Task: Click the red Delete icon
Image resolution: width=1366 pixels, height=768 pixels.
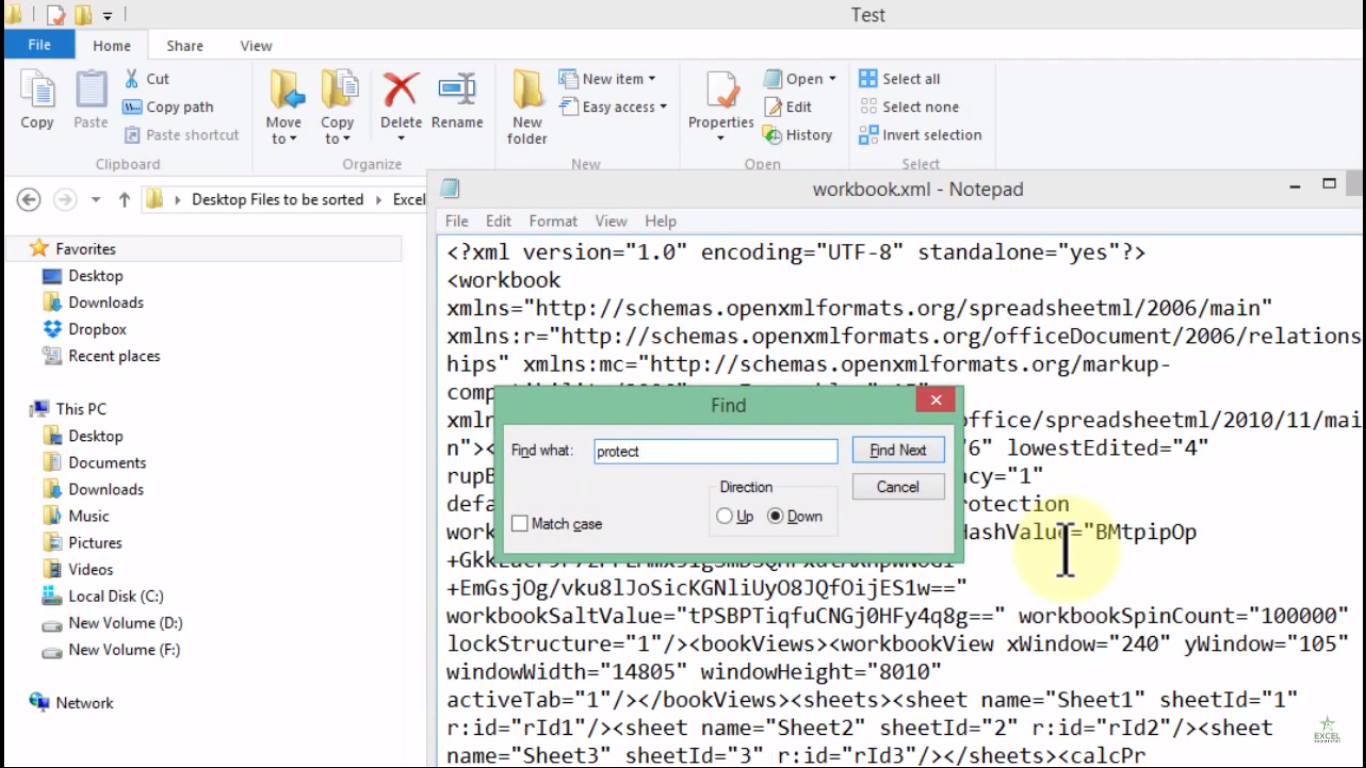Action: tap(401, 91)
